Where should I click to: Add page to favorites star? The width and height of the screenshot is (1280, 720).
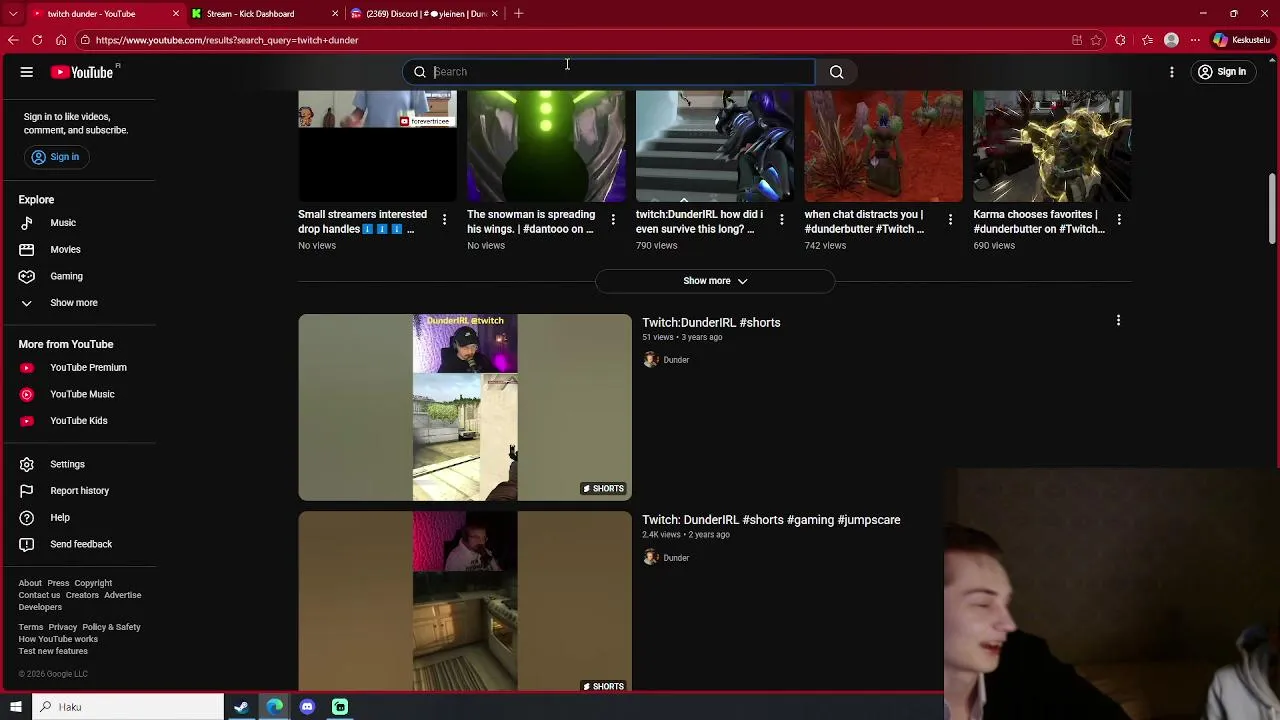1097,40
